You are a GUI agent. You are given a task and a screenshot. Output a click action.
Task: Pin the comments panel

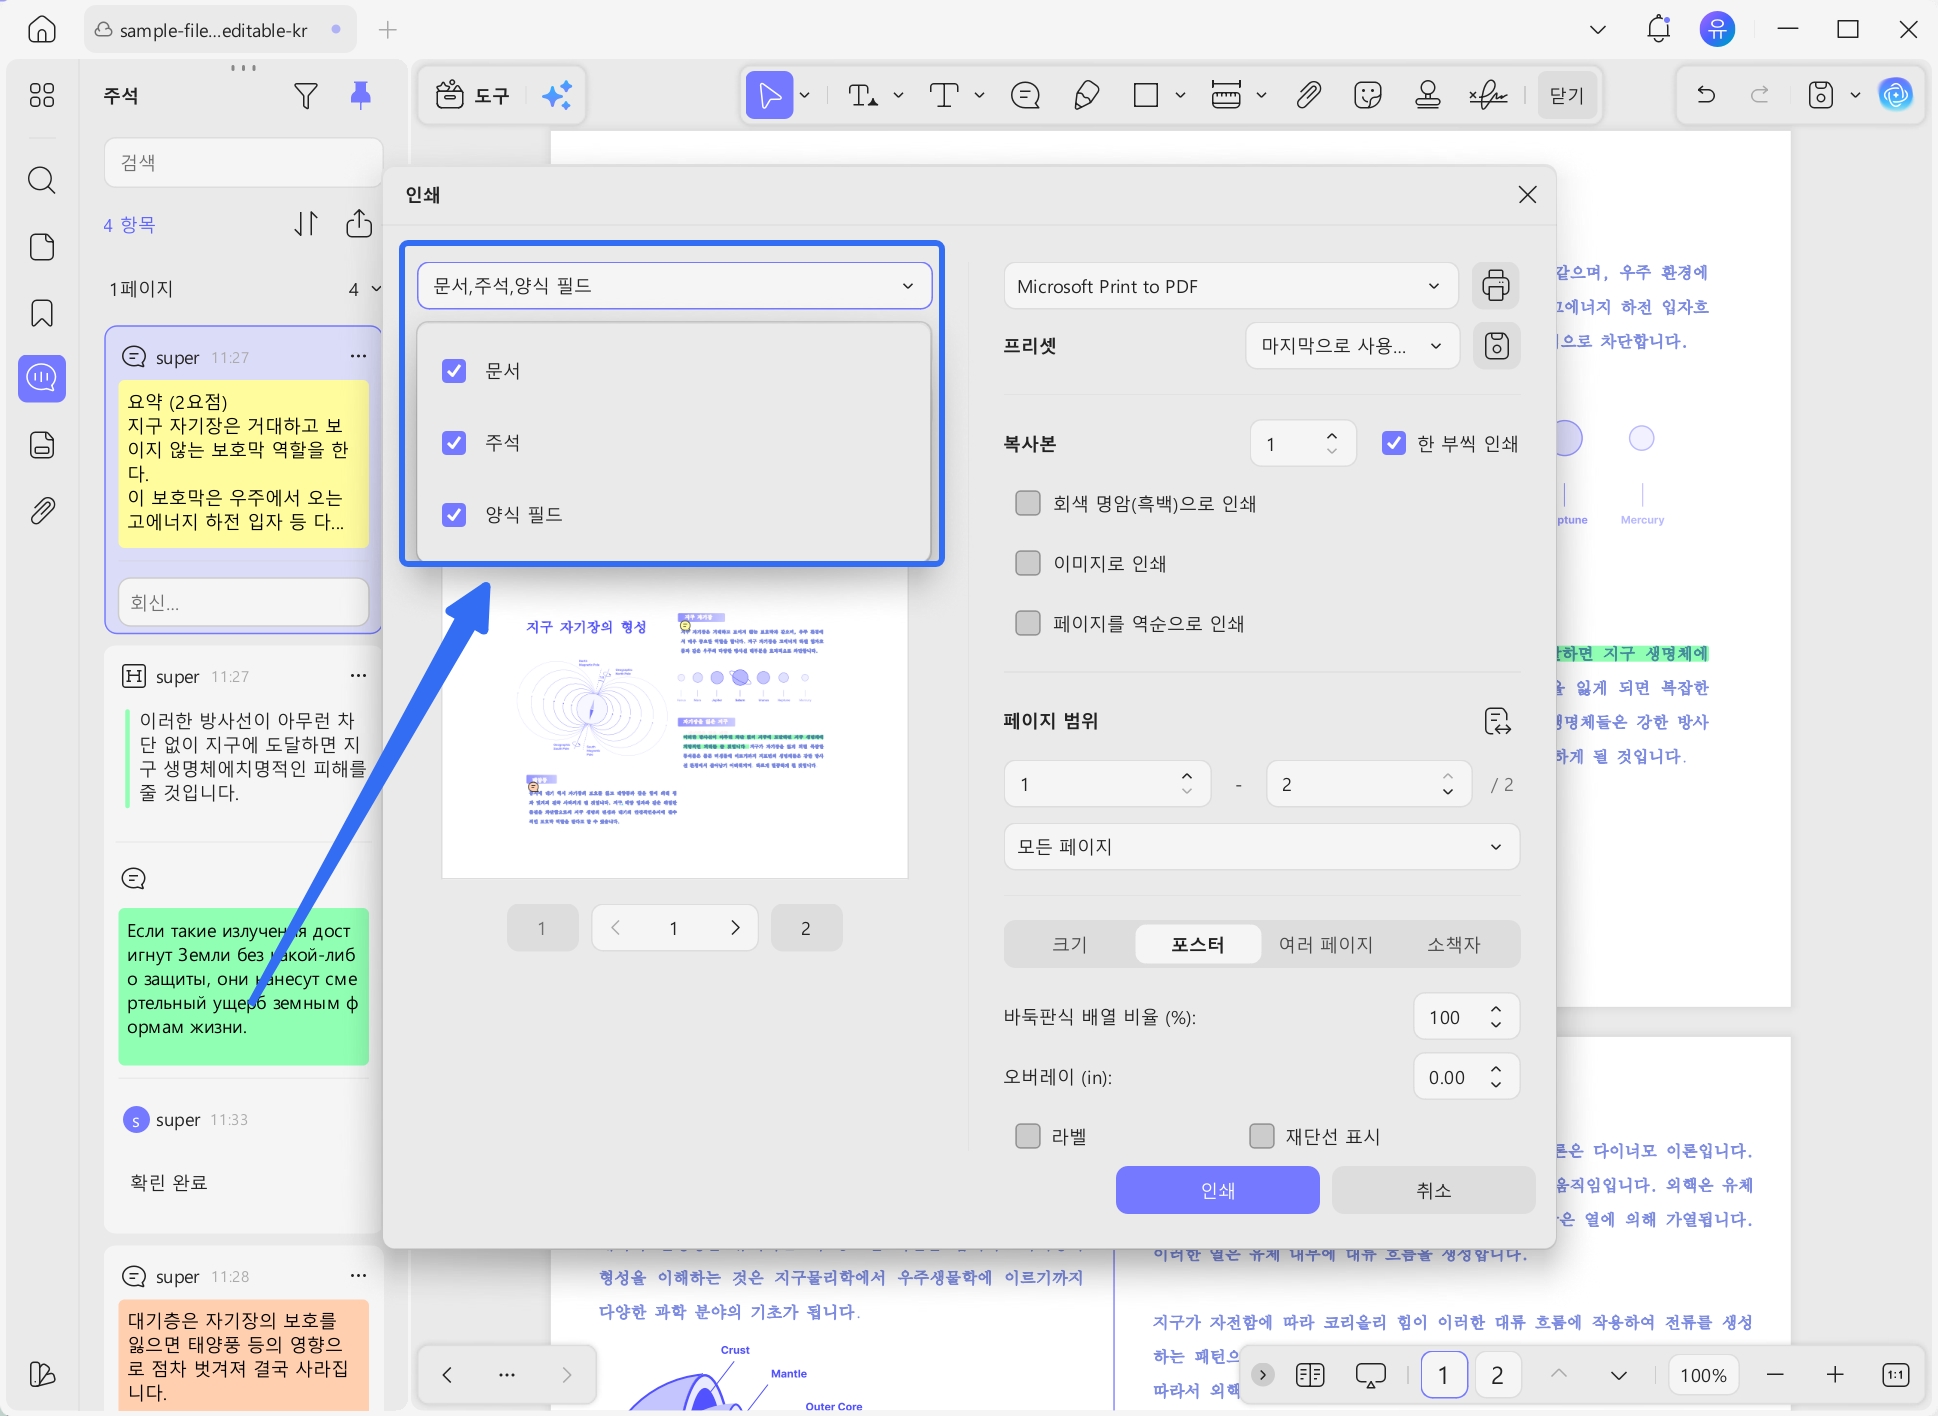pos(361,95)
